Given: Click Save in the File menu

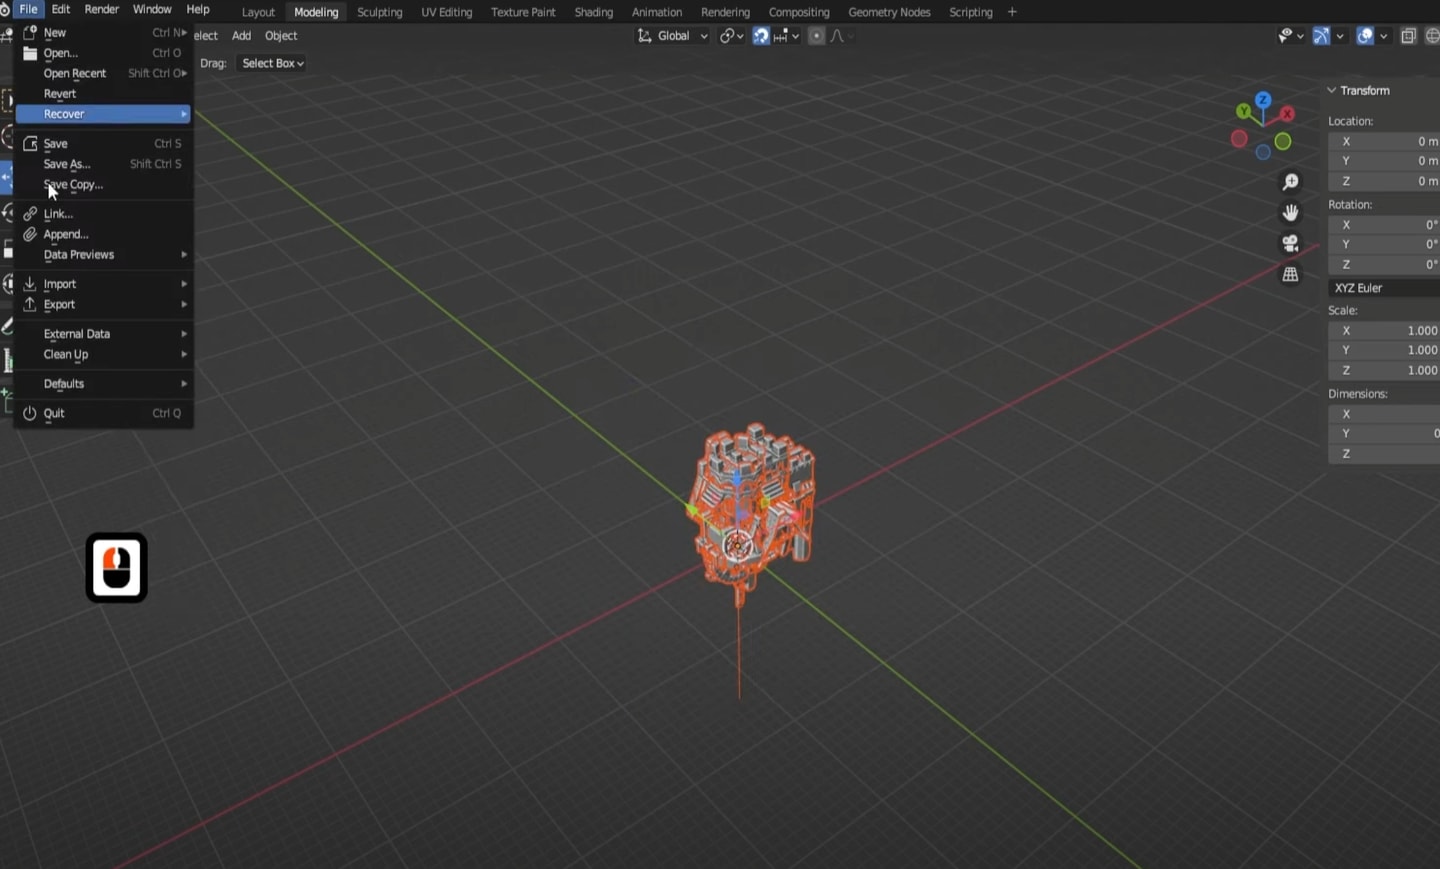Looking at the screenshot, I should (x=103, y=144).
